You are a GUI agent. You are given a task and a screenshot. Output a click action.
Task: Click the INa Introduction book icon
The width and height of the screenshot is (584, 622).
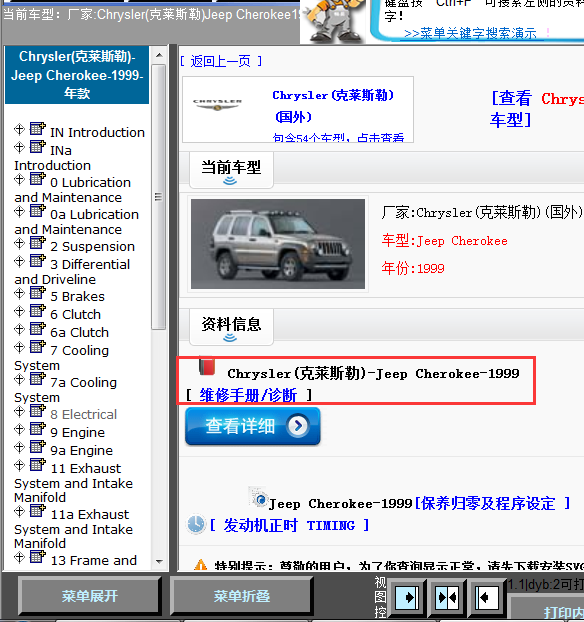coord(38,147)
